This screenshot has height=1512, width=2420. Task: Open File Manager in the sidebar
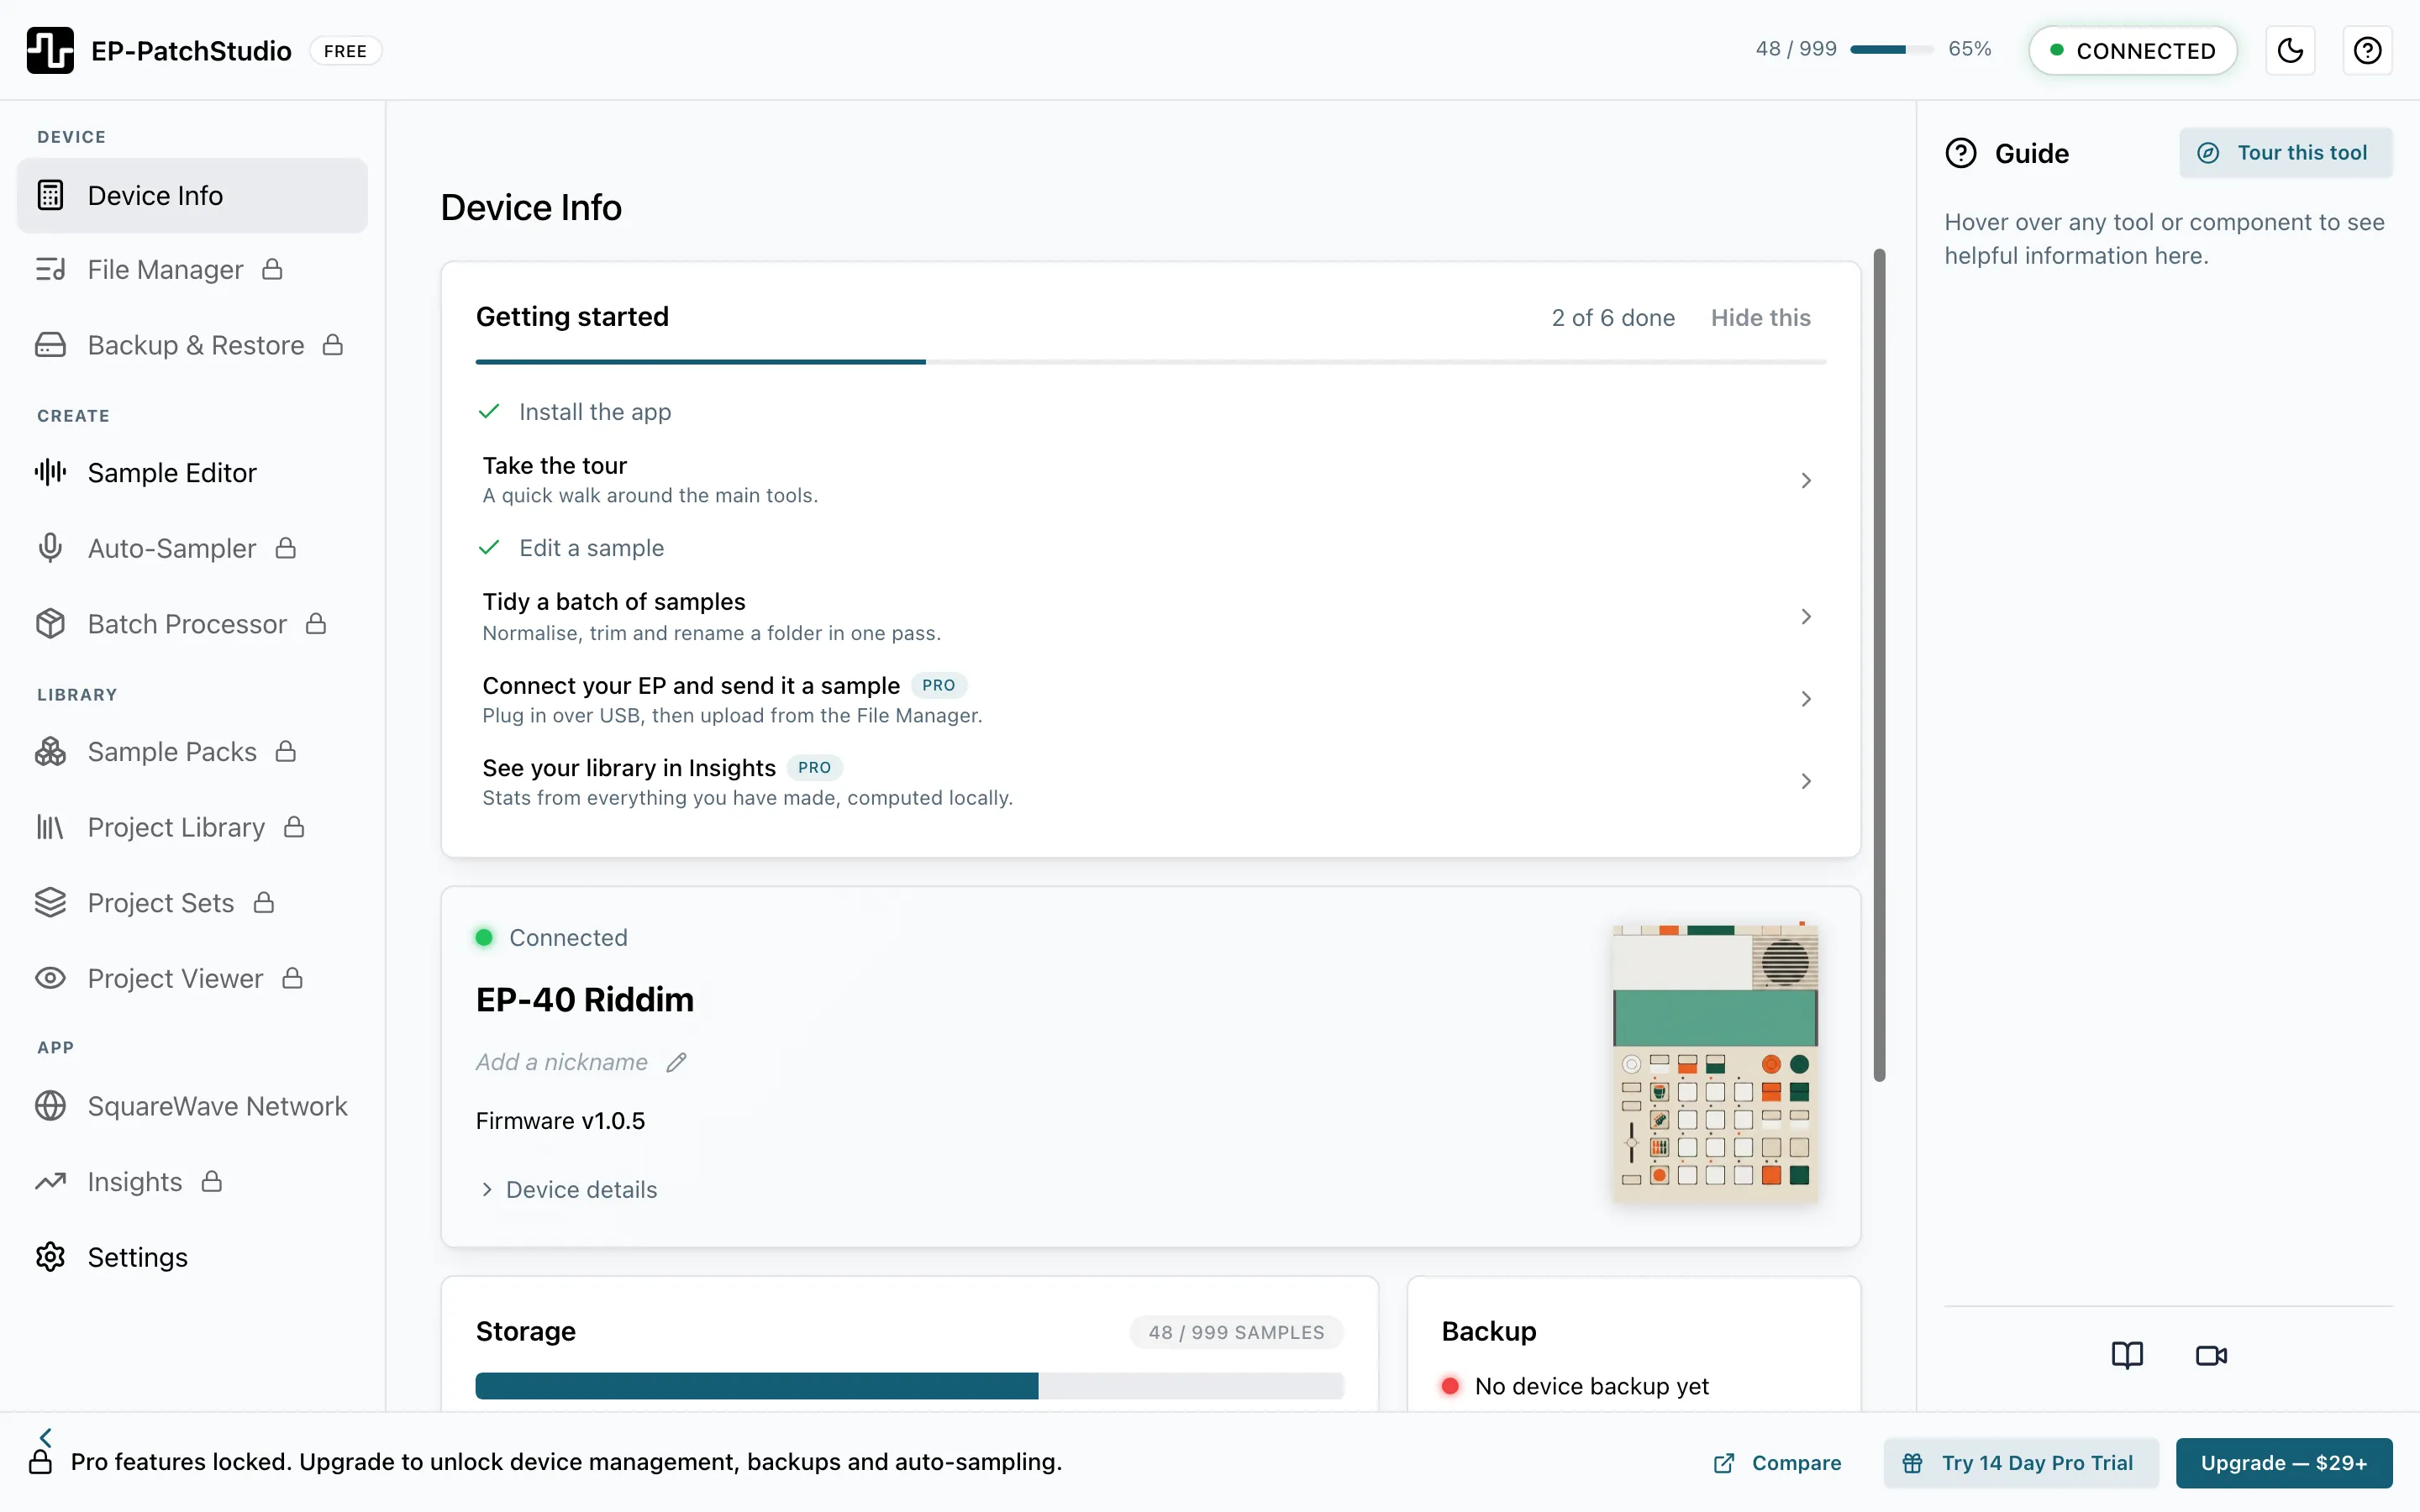click(192, 270)
